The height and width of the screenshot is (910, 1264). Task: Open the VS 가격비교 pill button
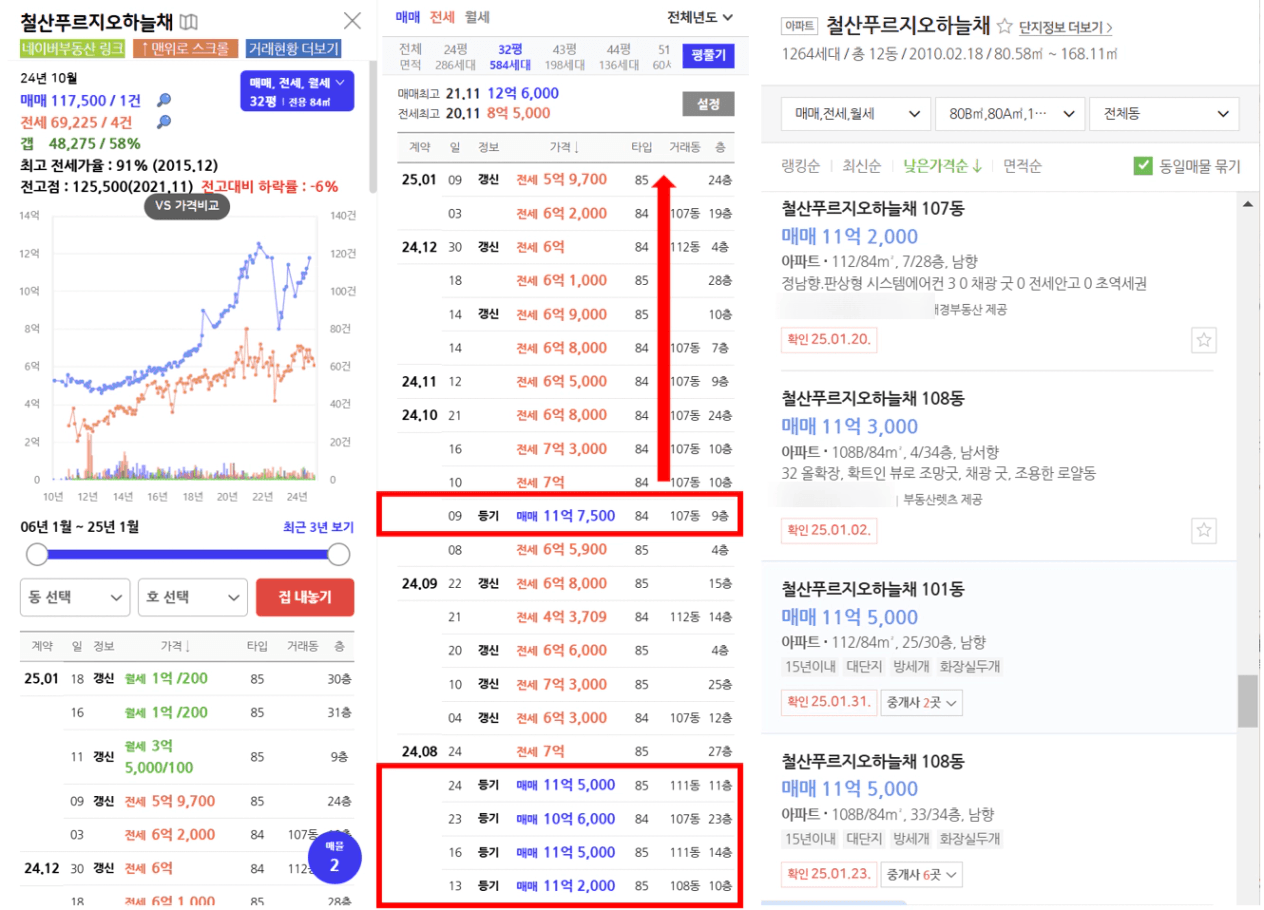(x=189, y=207)
